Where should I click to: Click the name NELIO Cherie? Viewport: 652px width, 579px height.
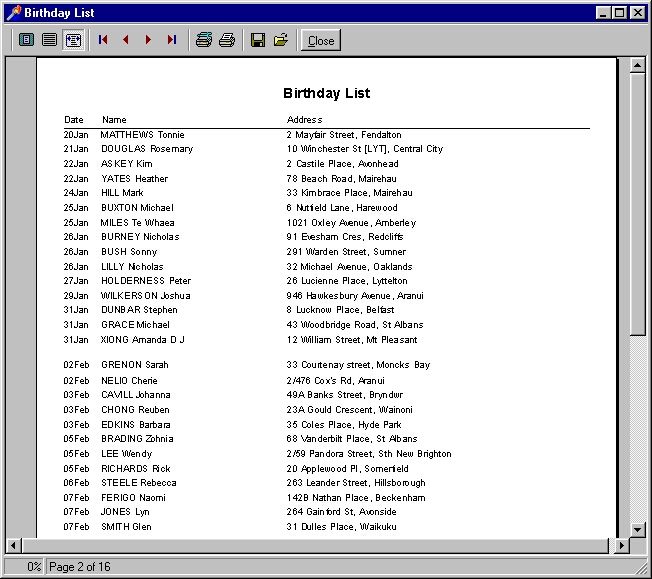click(x=129, y=381)
